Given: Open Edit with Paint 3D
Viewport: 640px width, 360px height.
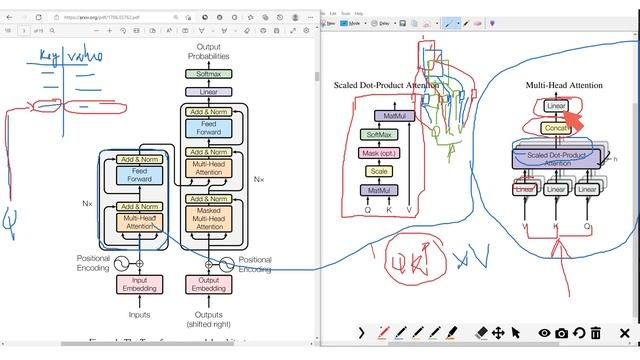Looking at the screenshot, I should [492, 23].
